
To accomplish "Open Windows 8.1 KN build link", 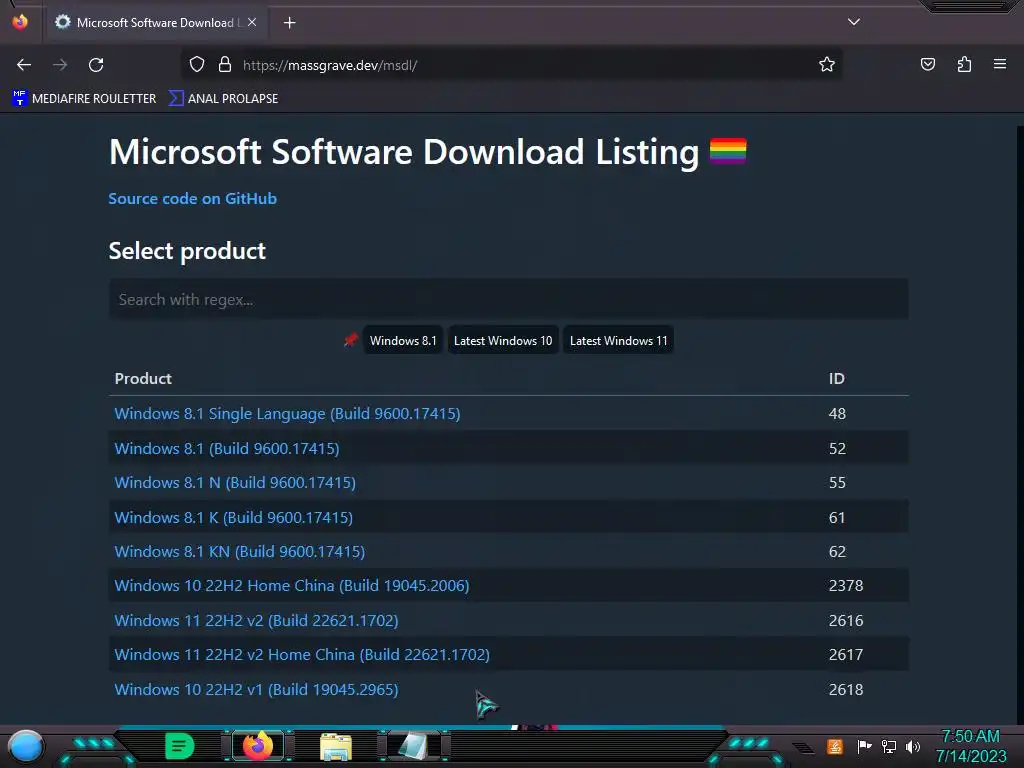I will pos(240,552).
